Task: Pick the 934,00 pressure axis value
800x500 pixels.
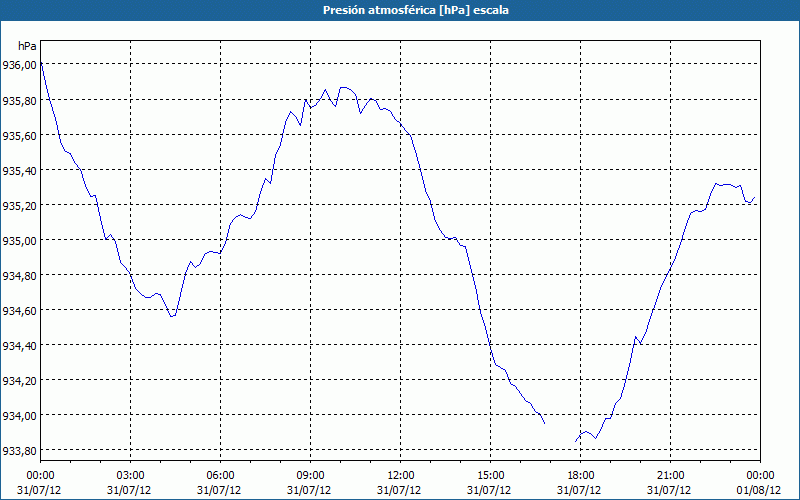Action: (x=19, y=415)
